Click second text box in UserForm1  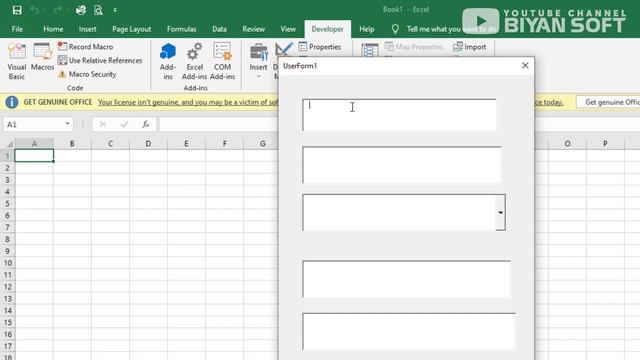point(402,165)
